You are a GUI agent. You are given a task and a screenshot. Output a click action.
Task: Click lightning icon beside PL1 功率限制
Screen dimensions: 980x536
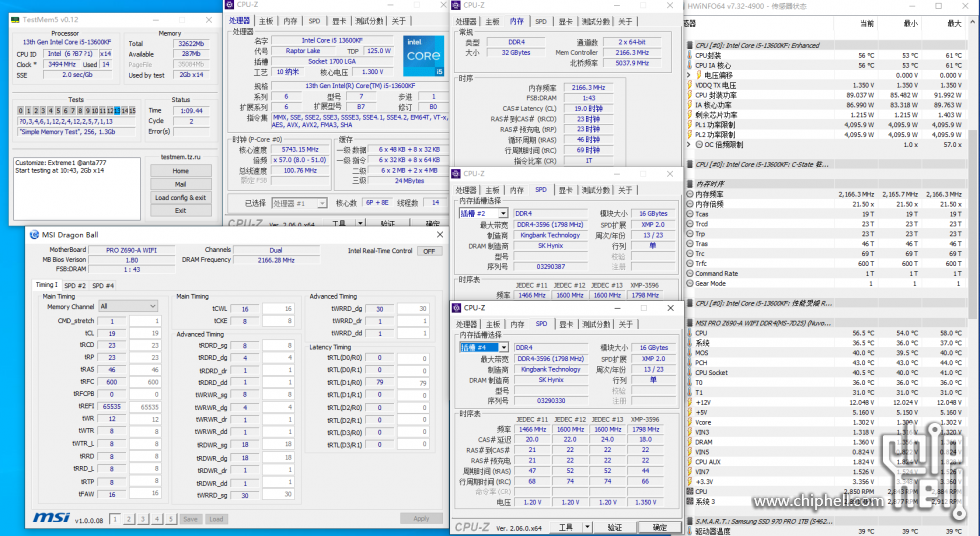click(x=689, y=125)
